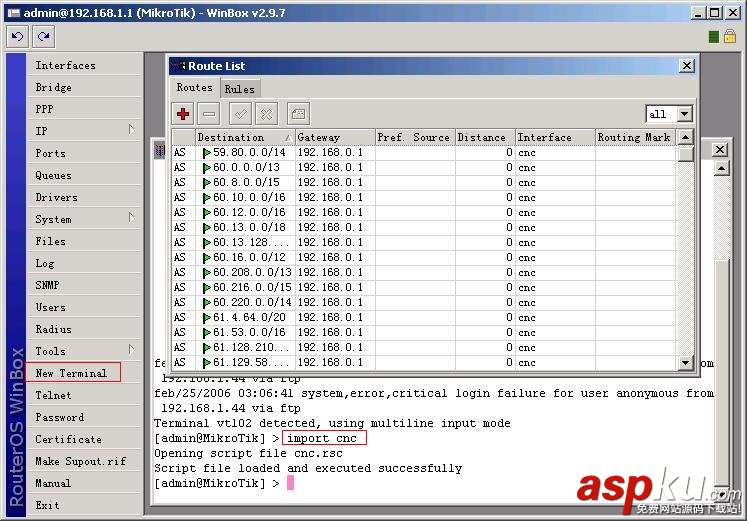Click the comment icon in Route List toolbar

(x=299, y=114)
